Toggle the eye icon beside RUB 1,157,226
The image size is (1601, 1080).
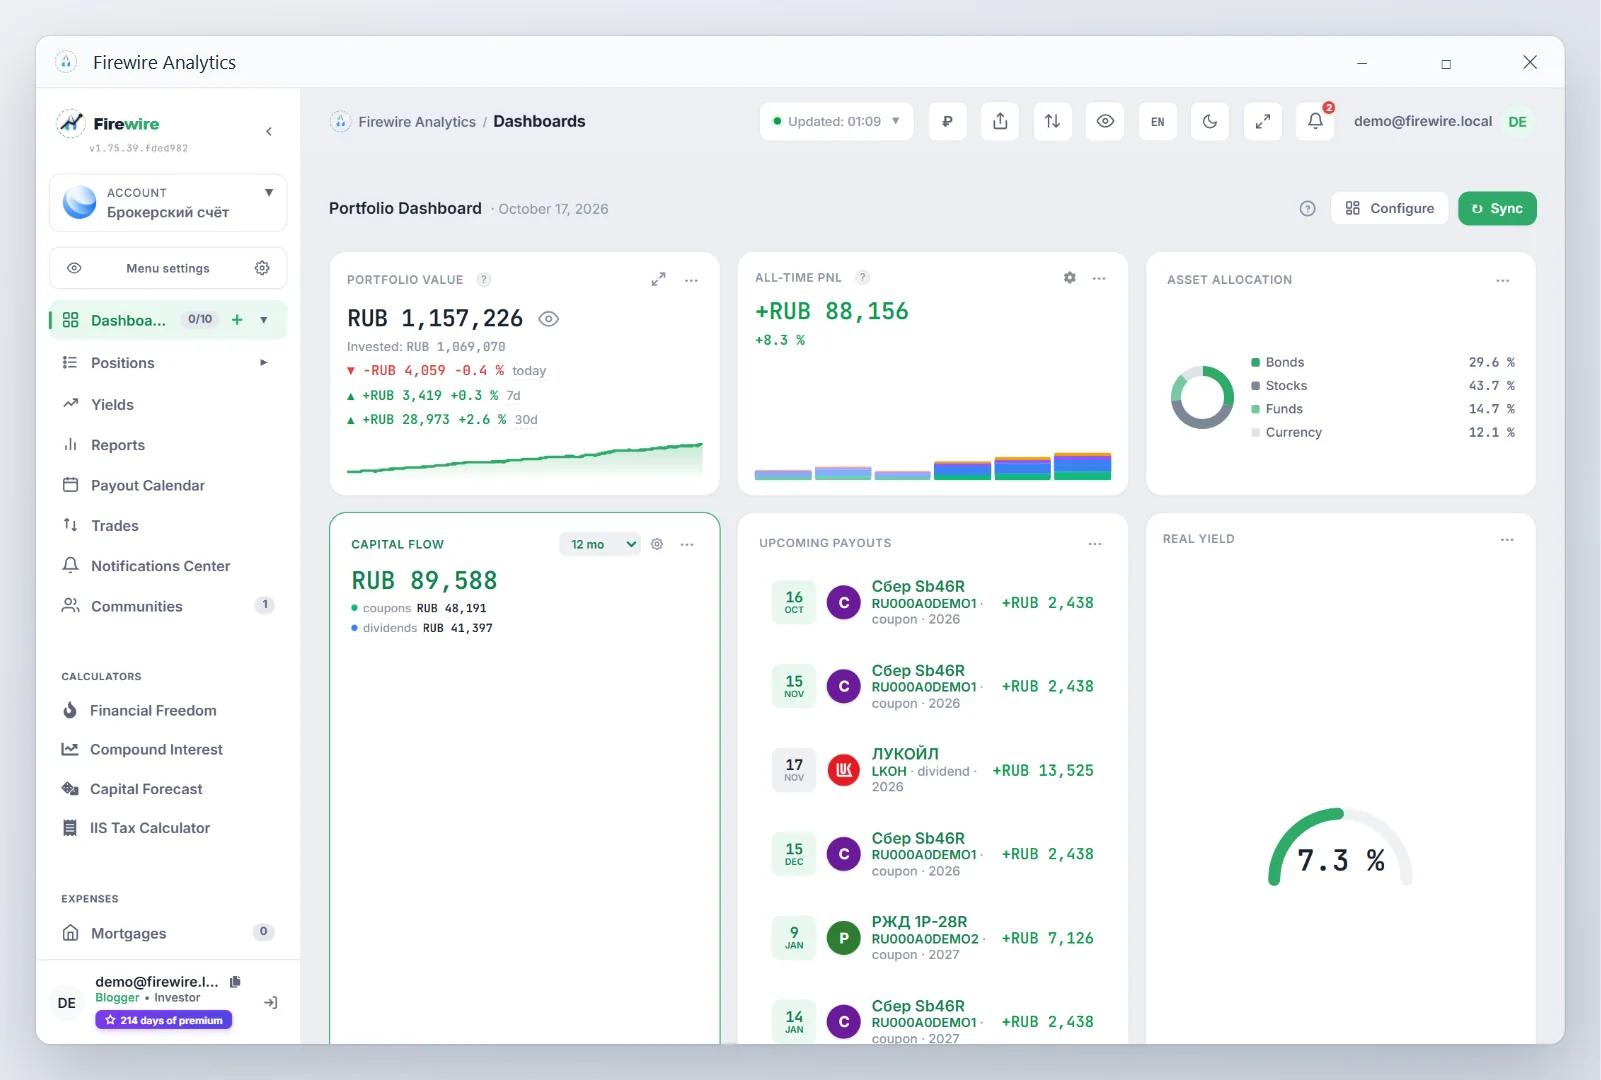tap(548, 319)
